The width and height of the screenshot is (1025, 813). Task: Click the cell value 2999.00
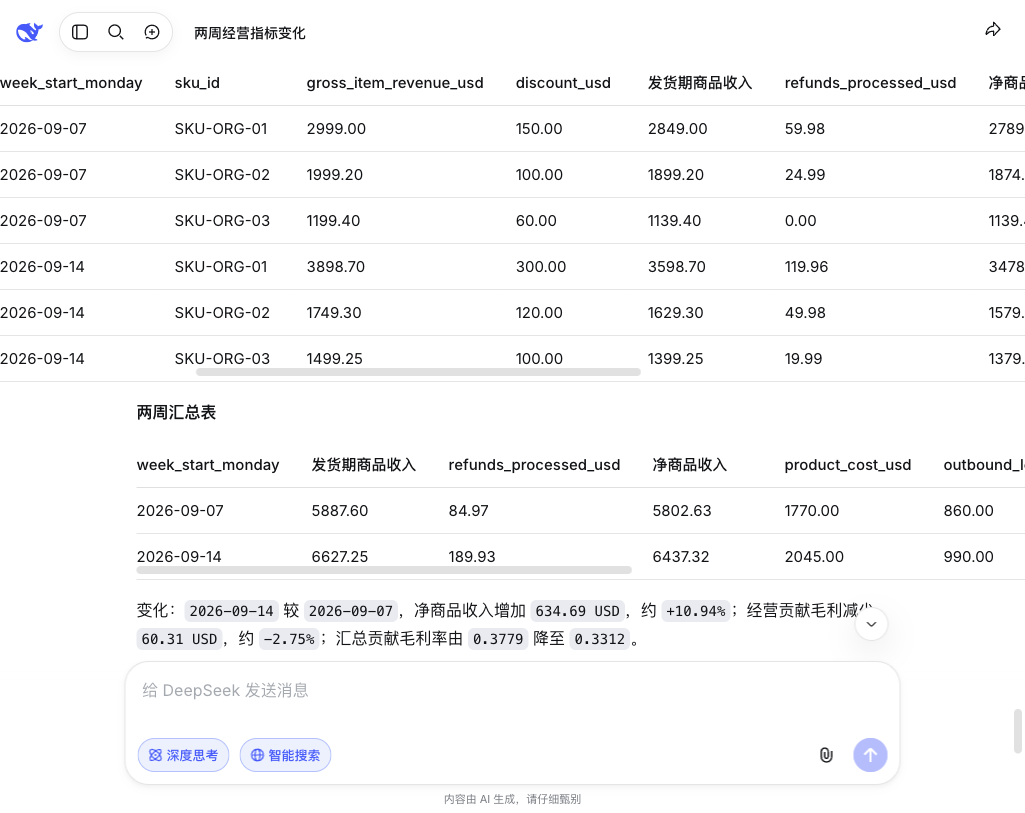click(336, 129)
